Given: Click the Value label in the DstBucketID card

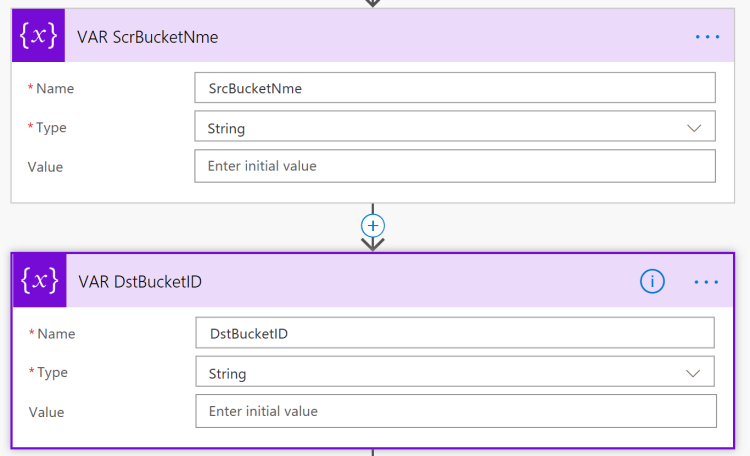Looking at the screenshot, I should pos(46,412).
